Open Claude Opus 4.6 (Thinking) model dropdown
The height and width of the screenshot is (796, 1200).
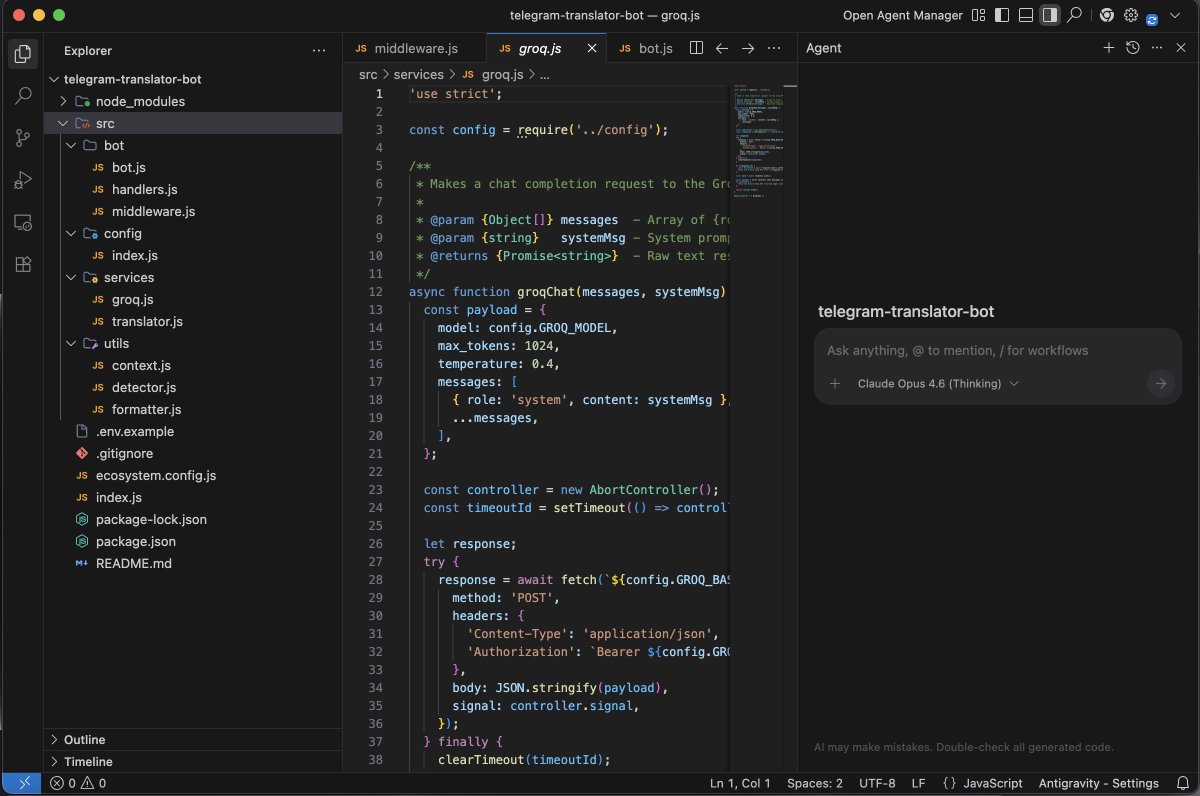(938, 384)
